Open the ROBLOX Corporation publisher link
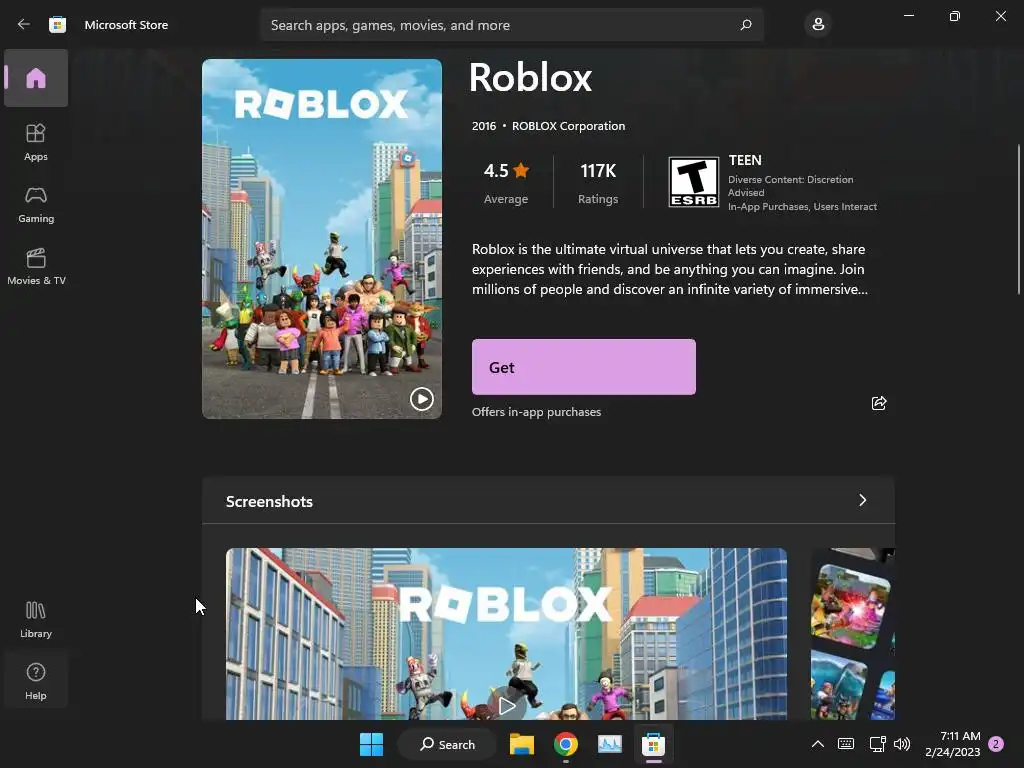This screenshot has height=768, width=1024. [x=568, y=126]
